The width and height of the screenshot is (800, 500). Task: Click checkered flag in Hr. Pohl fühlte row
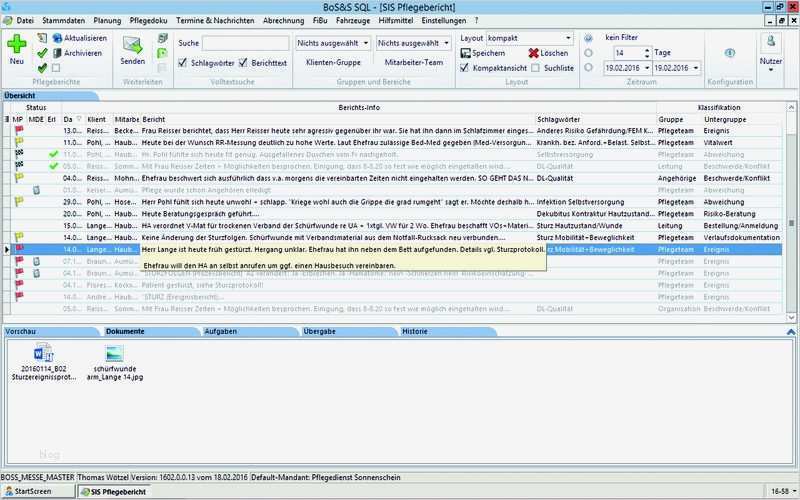point(19,154)
